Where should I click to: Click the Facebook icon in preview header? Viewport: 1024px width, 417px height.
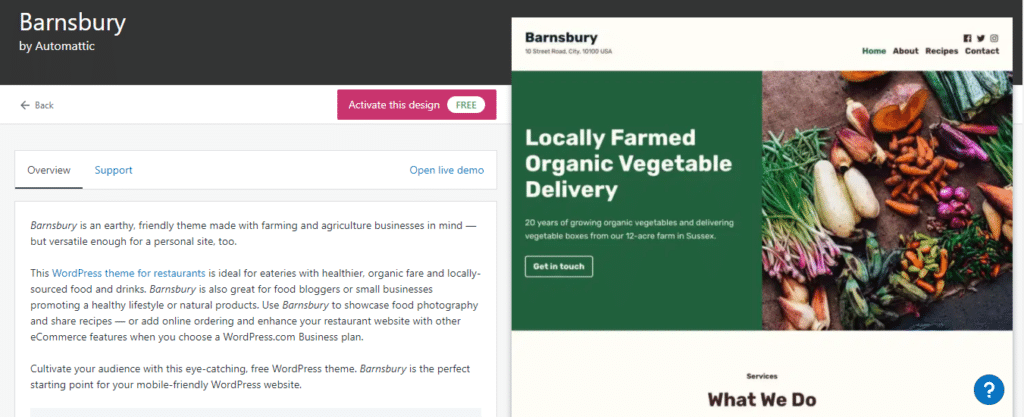pyautogui.click(x=968, y=38)
